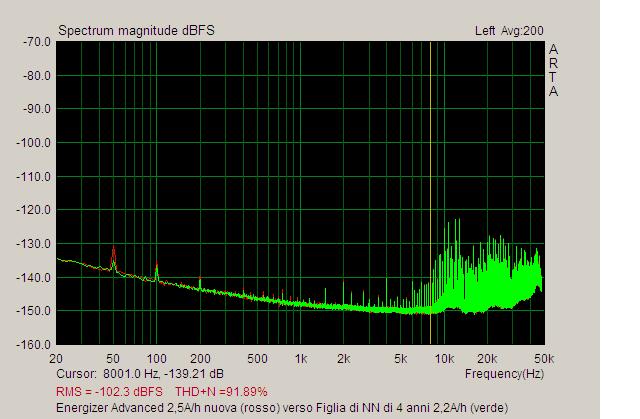Viewport: 640px width, 419px height.
Task: Click the Left Avg:200 label
Action: [509, 31]
